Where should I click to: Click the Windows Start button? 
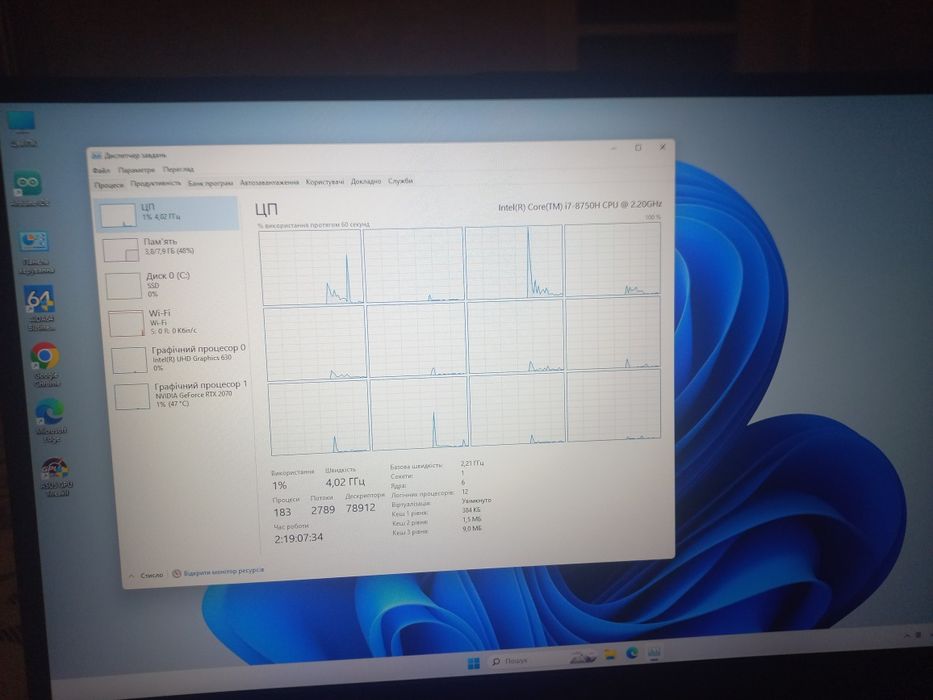(474, 663)
